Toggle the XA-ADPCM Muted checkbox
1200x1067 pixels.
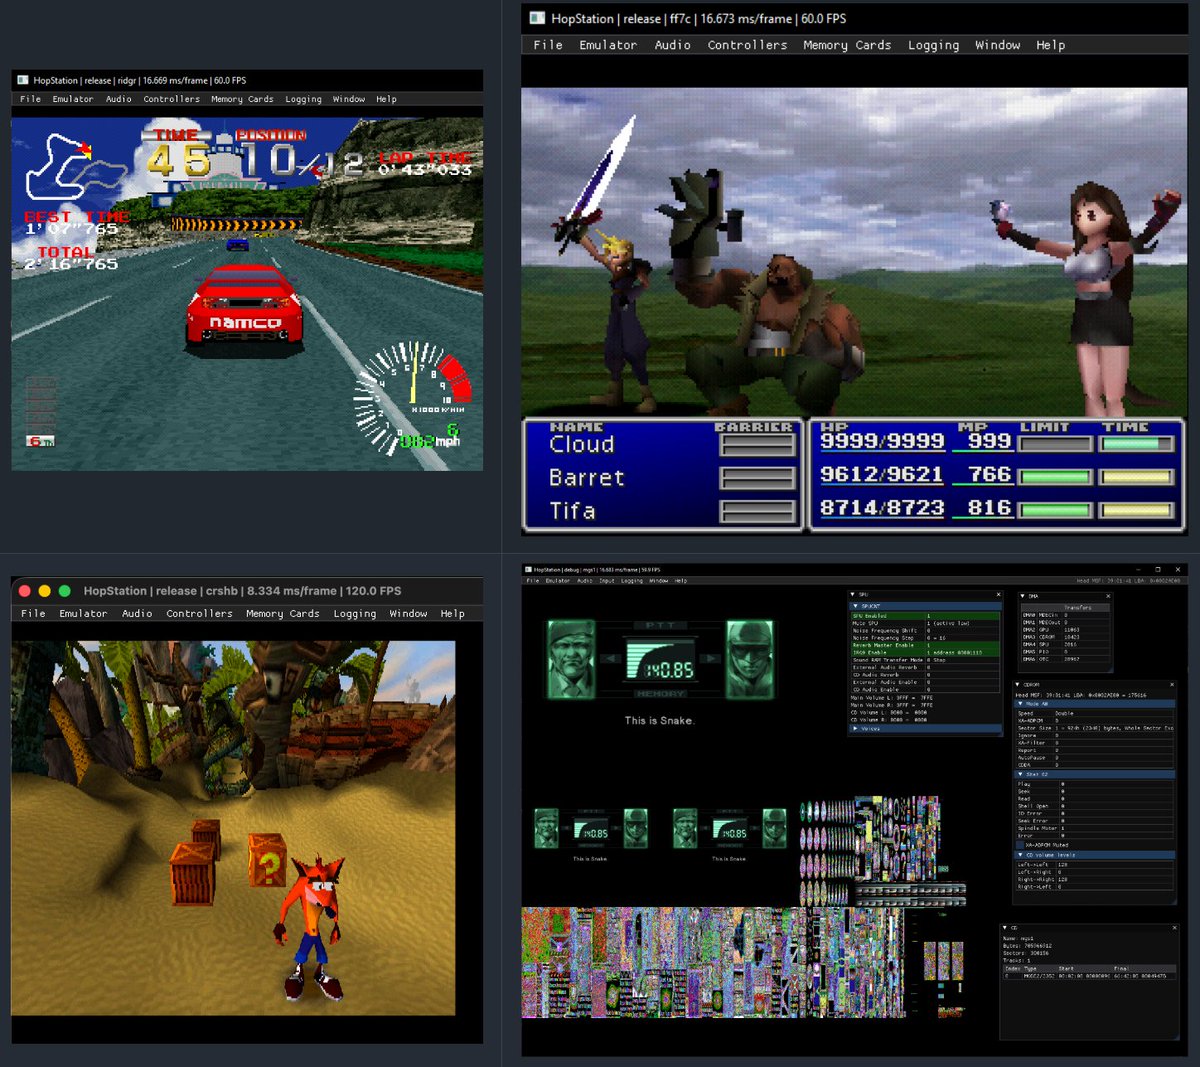click(x=1020, y=845)
